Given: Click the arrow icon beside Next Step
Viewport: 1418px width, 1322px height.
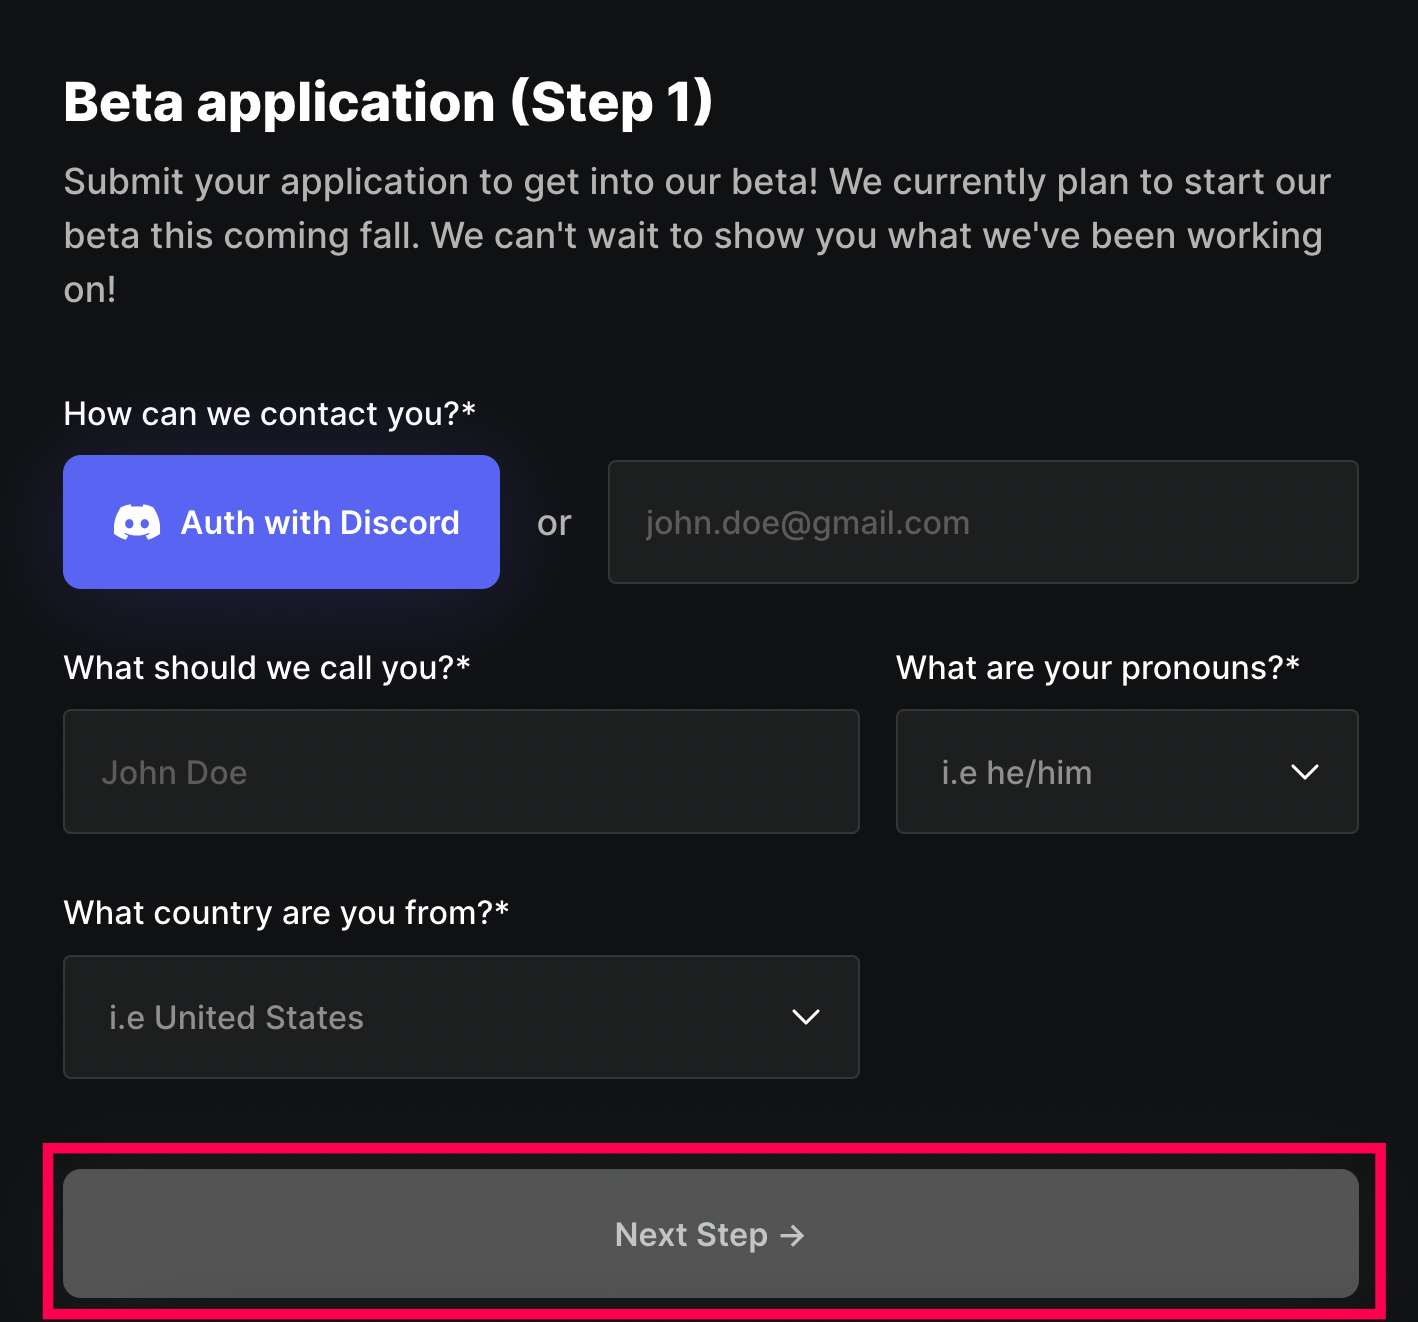Looking at the screenshot, I should (792, 1236).
